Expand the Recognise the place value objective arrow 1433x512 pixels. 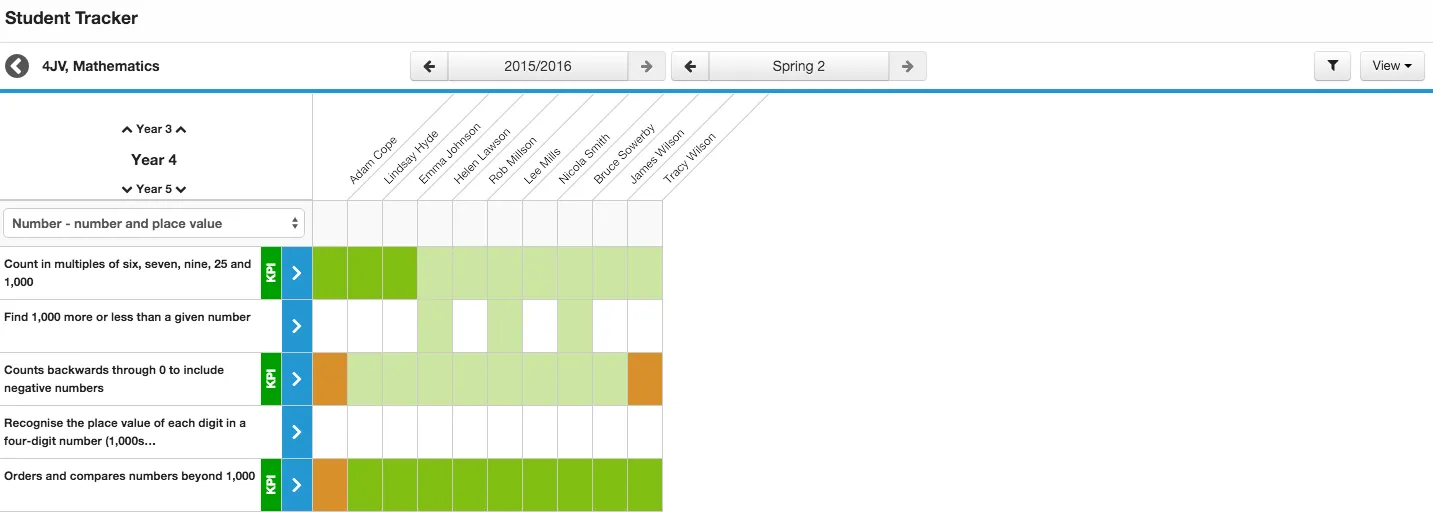click(x=296, y=432)
